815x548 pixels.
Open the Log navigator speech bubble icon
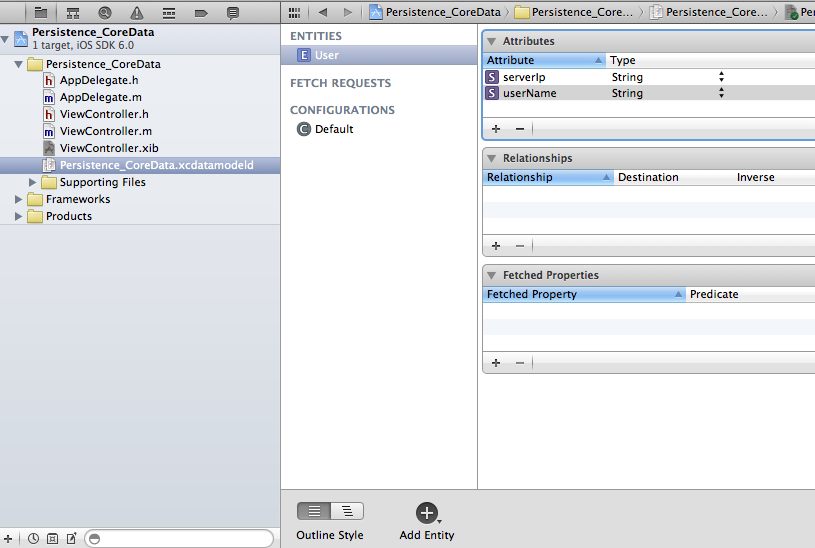[233, 12]
